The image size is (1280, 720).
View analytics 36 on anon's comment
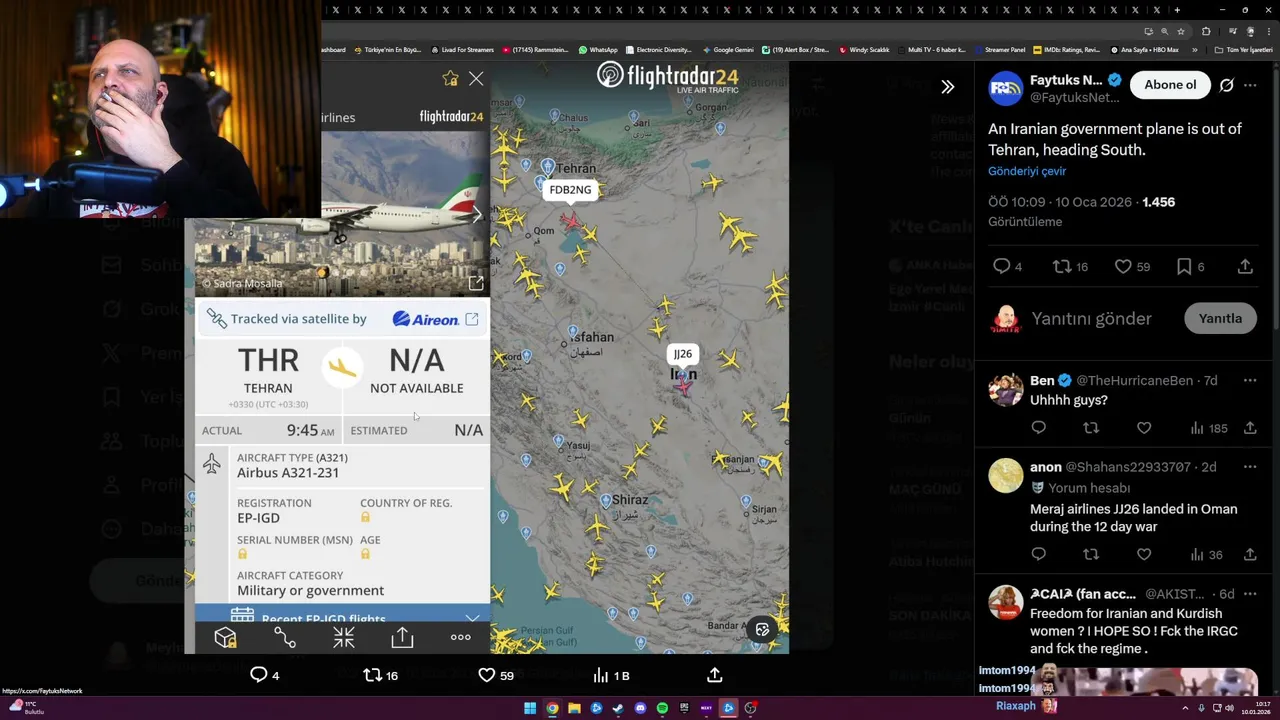click(x=1206, y=554)
